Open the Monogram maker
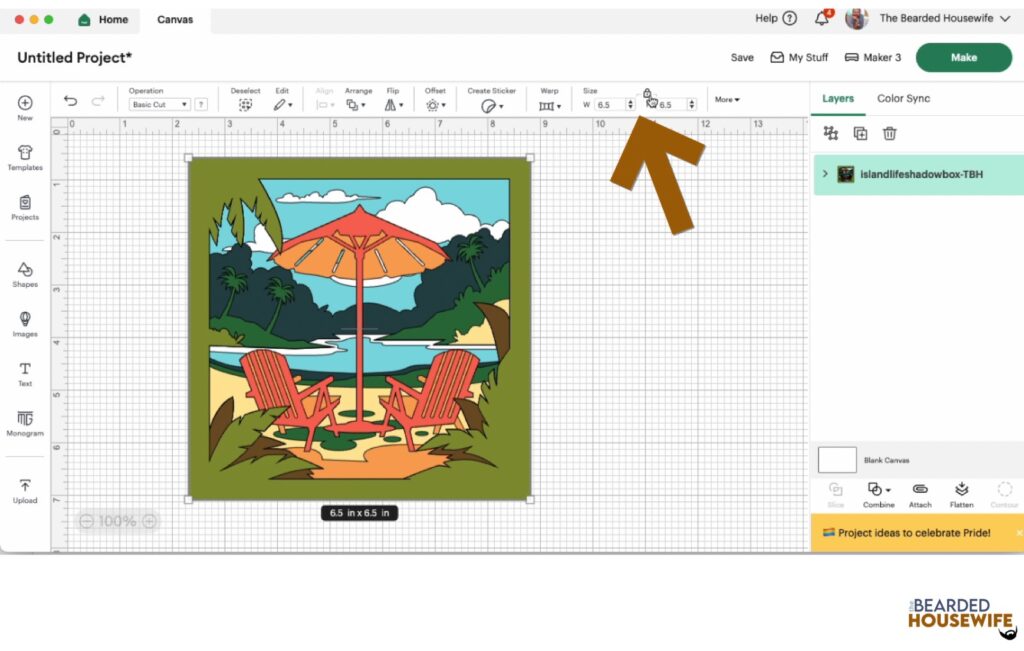Screen dimensions: 1024x651 [x=25, y=423]
